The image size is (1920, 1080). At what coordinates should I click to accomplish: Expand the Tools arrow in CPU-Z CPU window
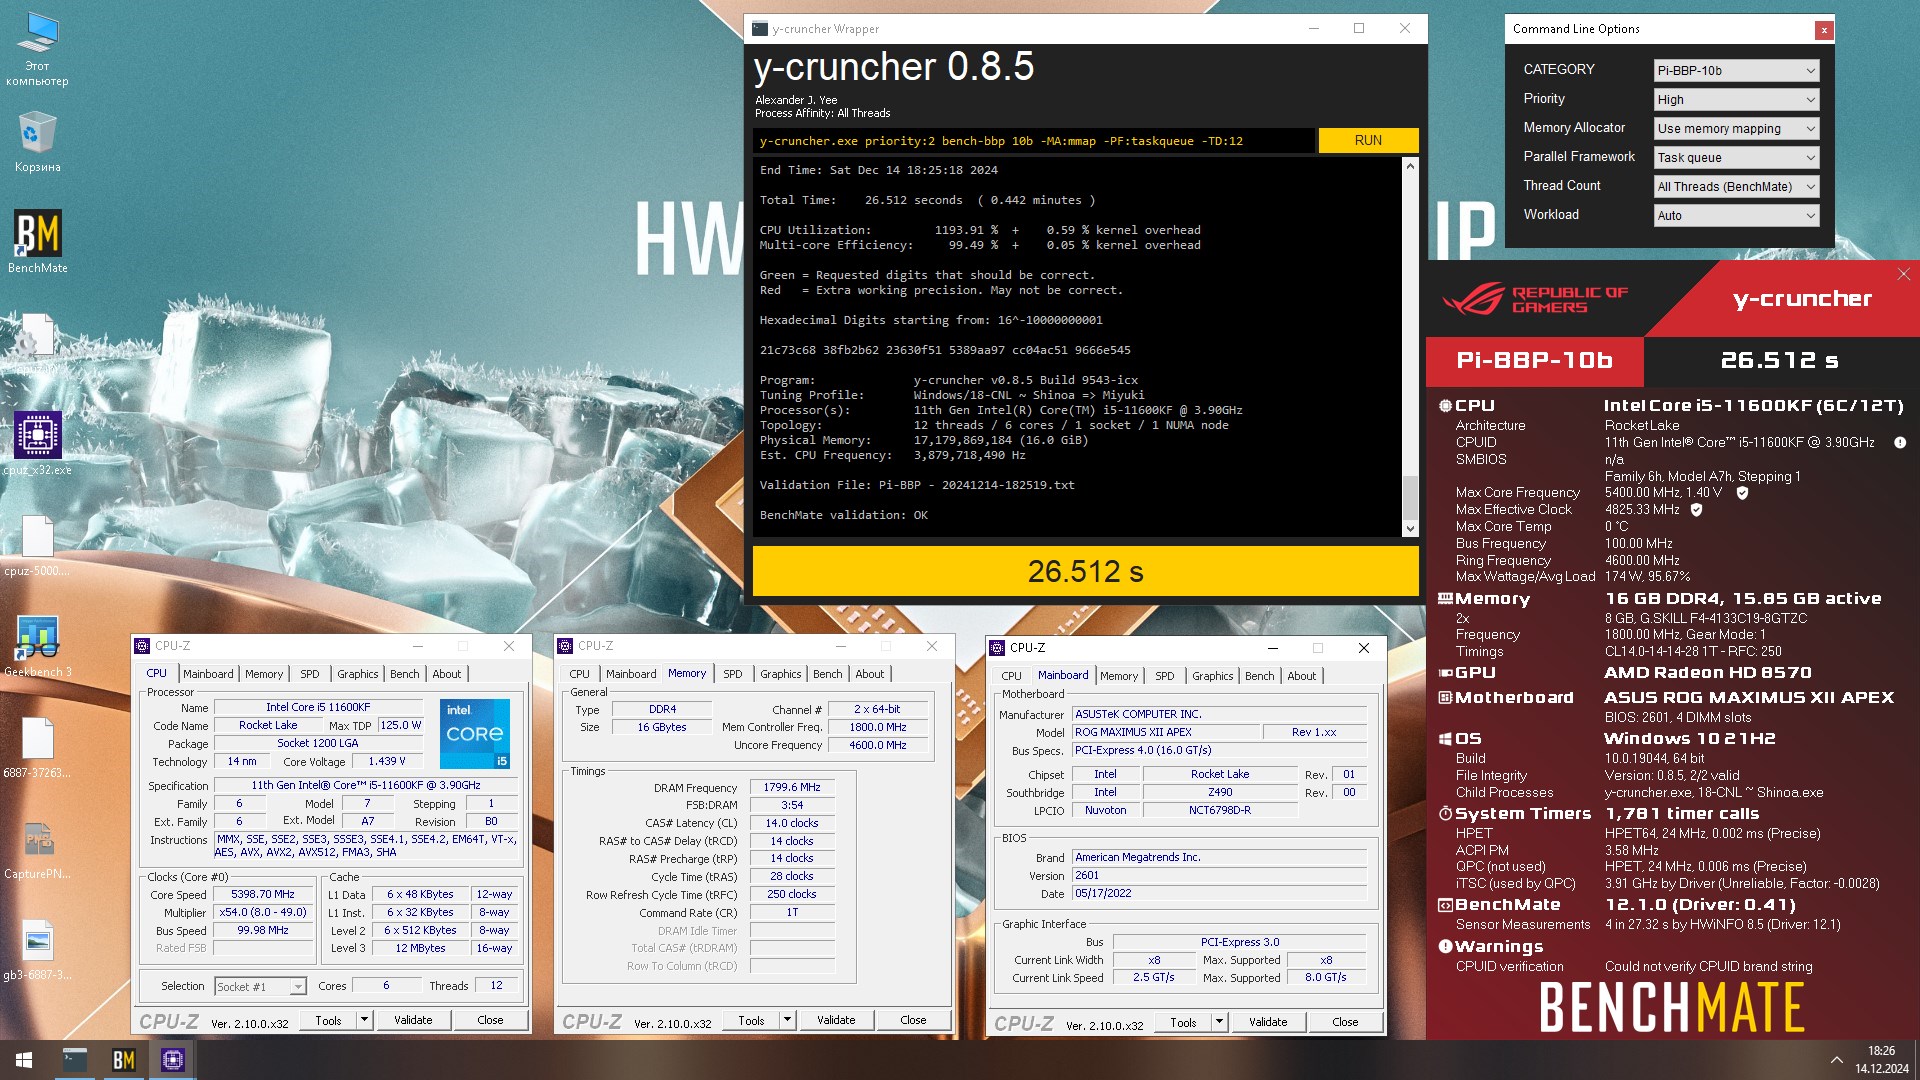click(364, 1020)
